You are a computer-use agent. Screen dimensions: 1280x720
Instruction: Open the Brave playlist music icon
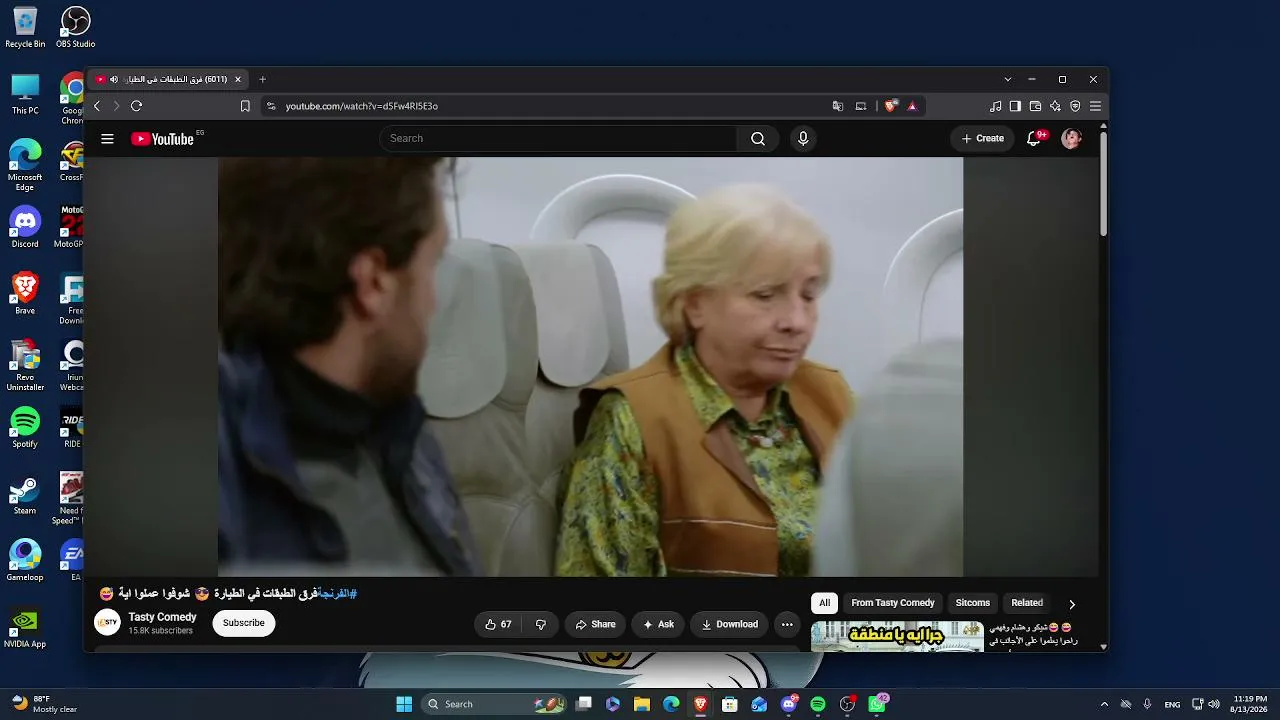(x=995, y=106)
